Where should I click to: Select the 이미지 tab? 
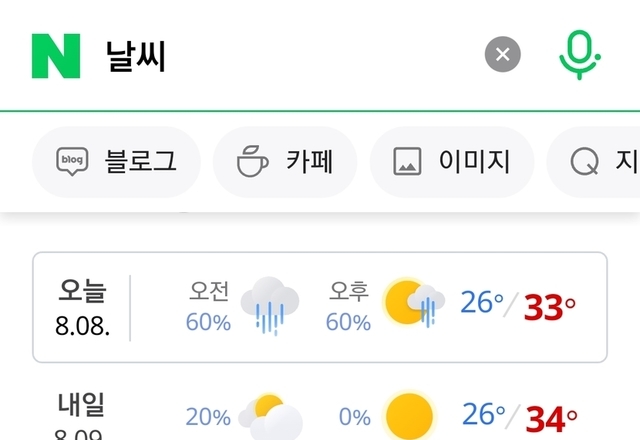pyautogui.click(x=452, y=162)
